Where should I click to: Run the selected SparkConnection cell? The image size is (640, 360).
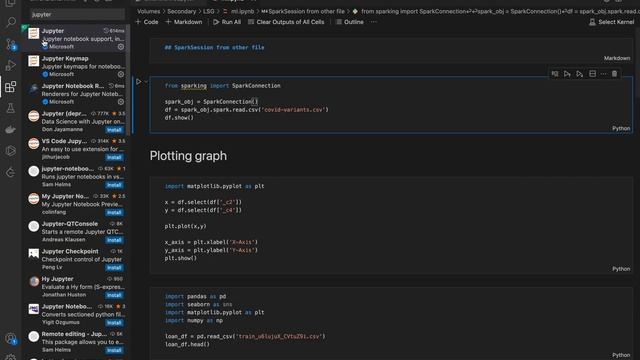coord(138,82)
